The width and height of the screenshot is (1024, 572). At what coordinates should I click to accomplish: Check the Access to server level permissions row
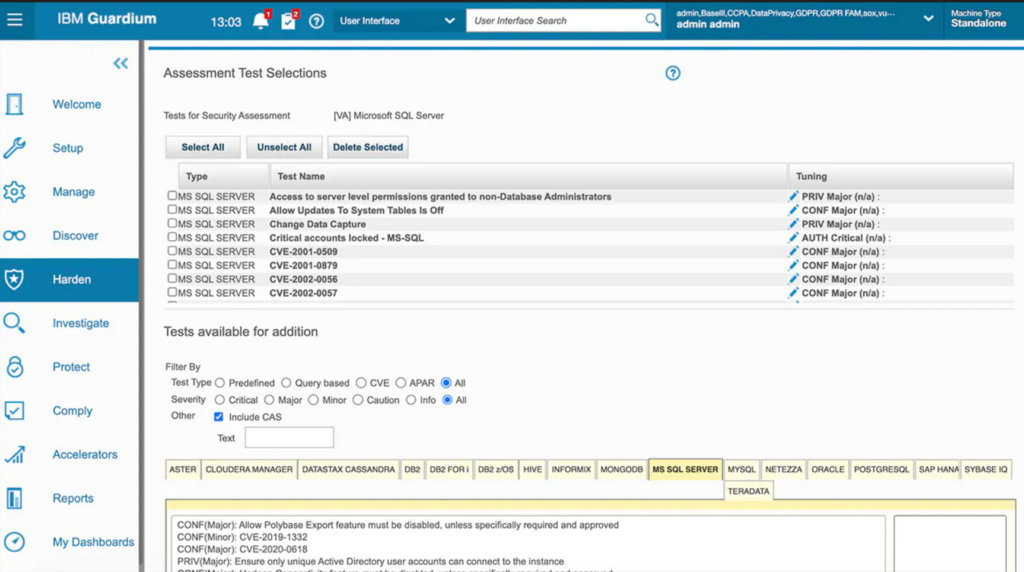[172, 195]
